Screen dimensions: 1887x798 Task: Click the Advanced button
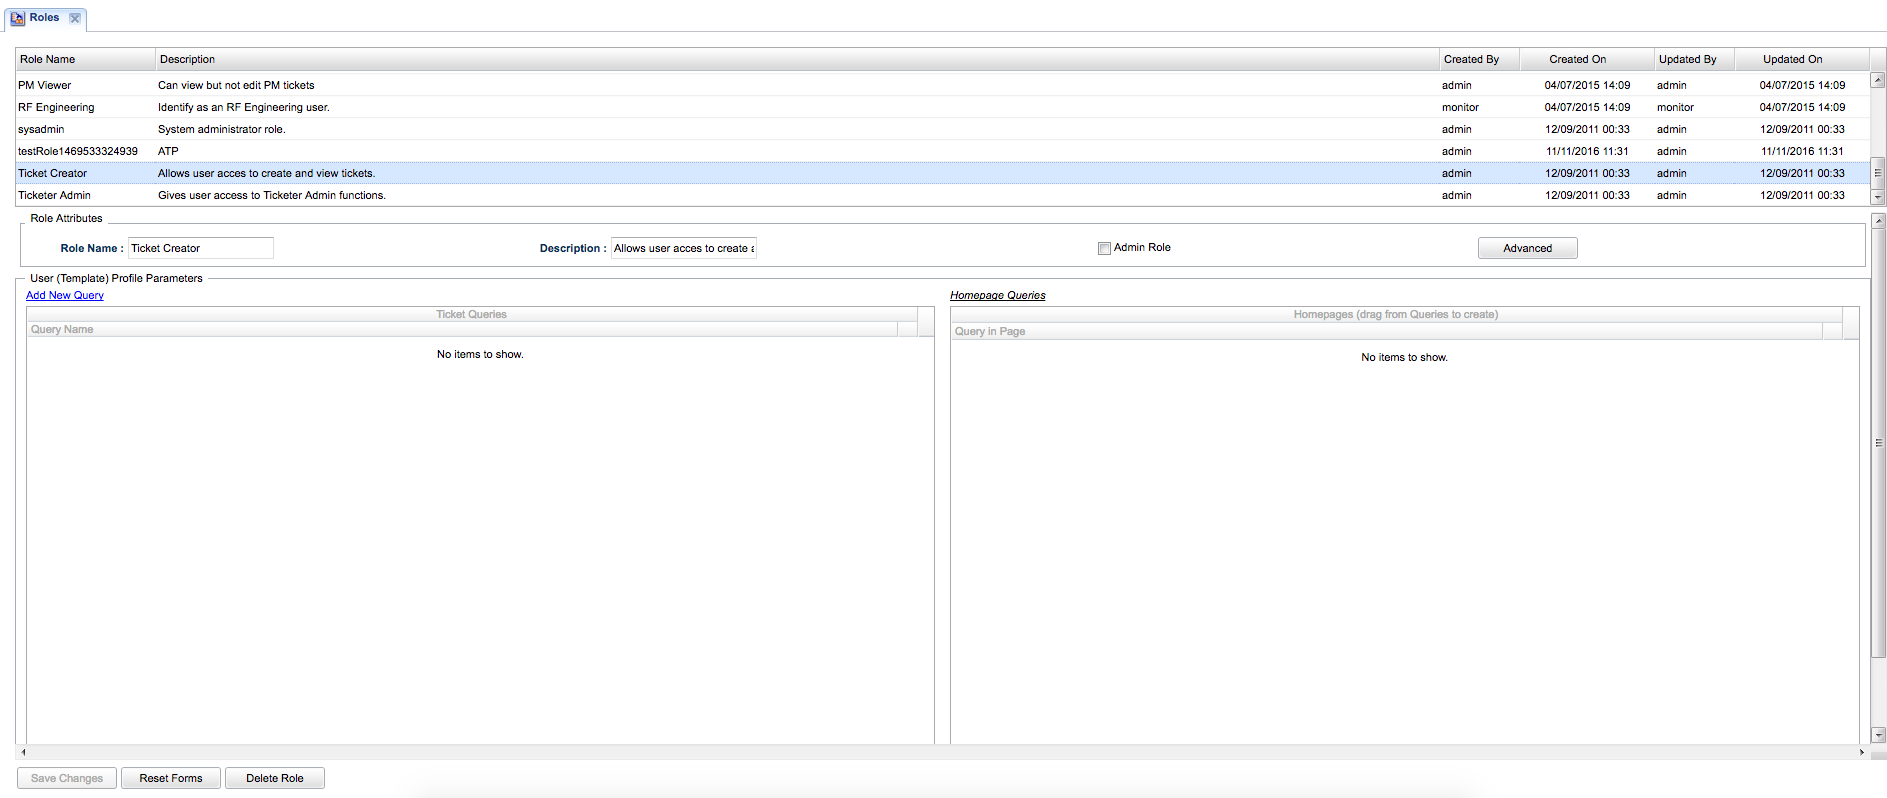click(x=1527, y=248)
